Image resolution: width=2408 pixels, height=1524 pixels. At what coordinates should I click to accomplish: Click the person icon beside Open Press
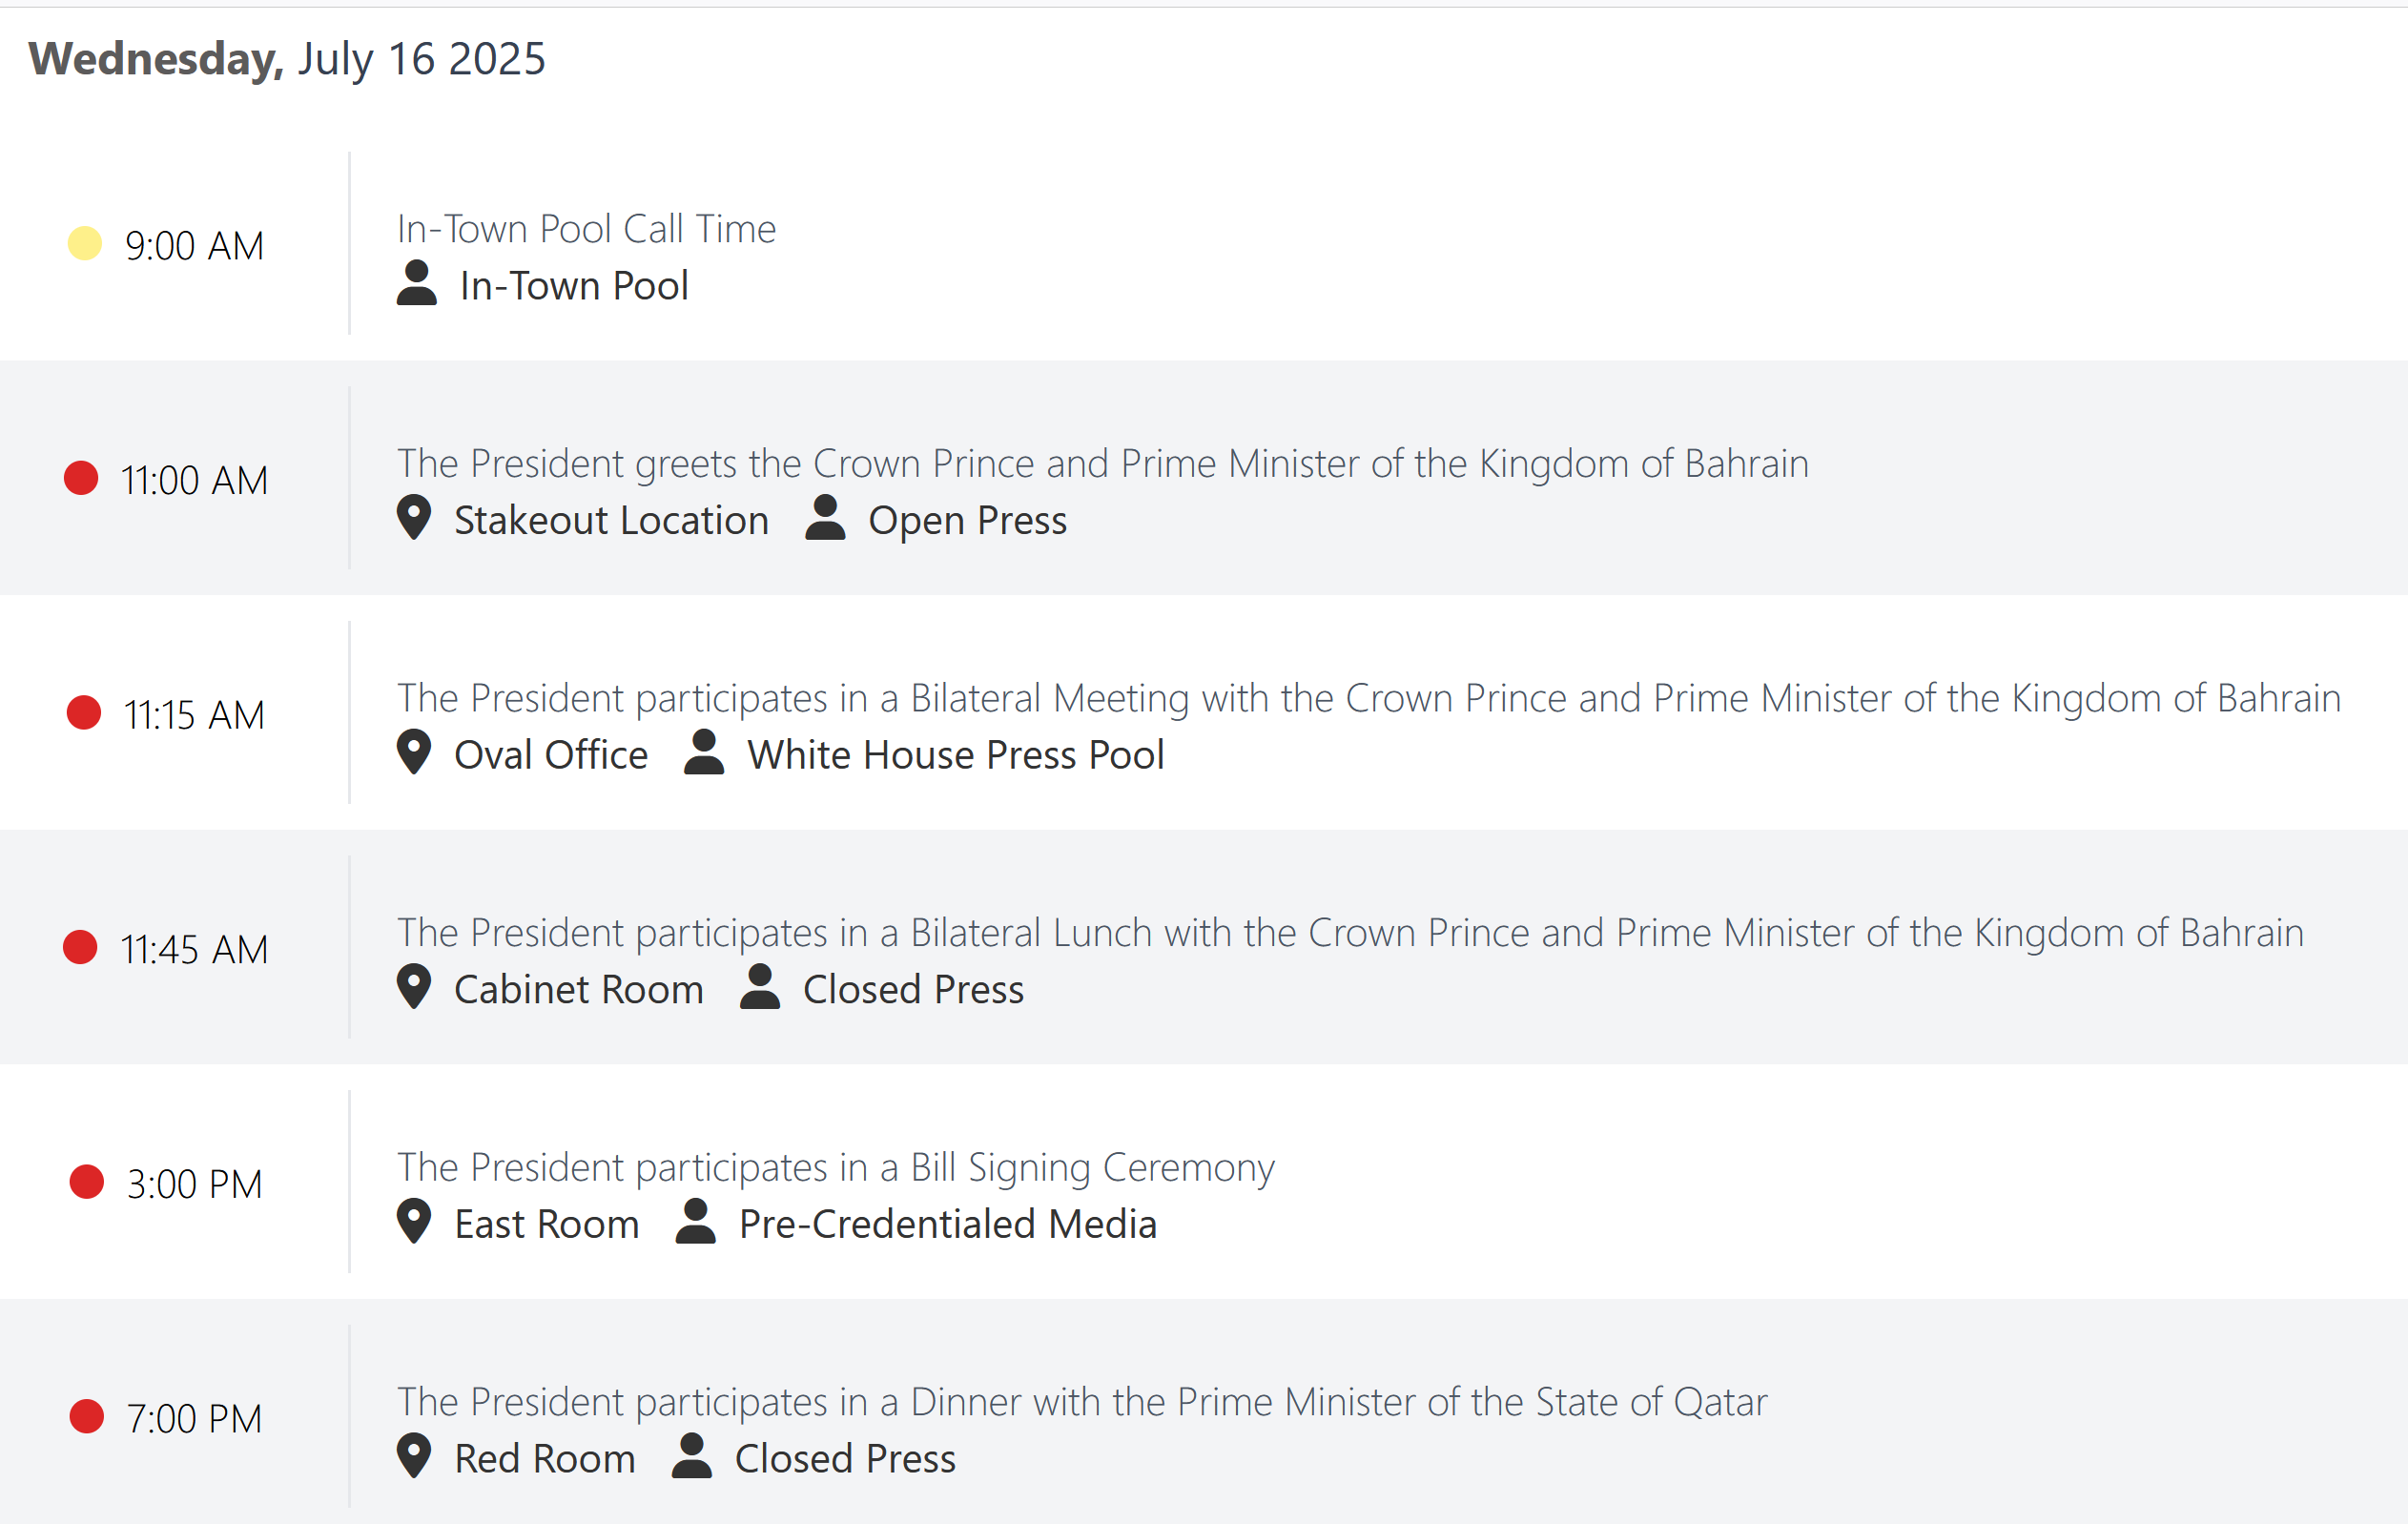click(825, 518)
